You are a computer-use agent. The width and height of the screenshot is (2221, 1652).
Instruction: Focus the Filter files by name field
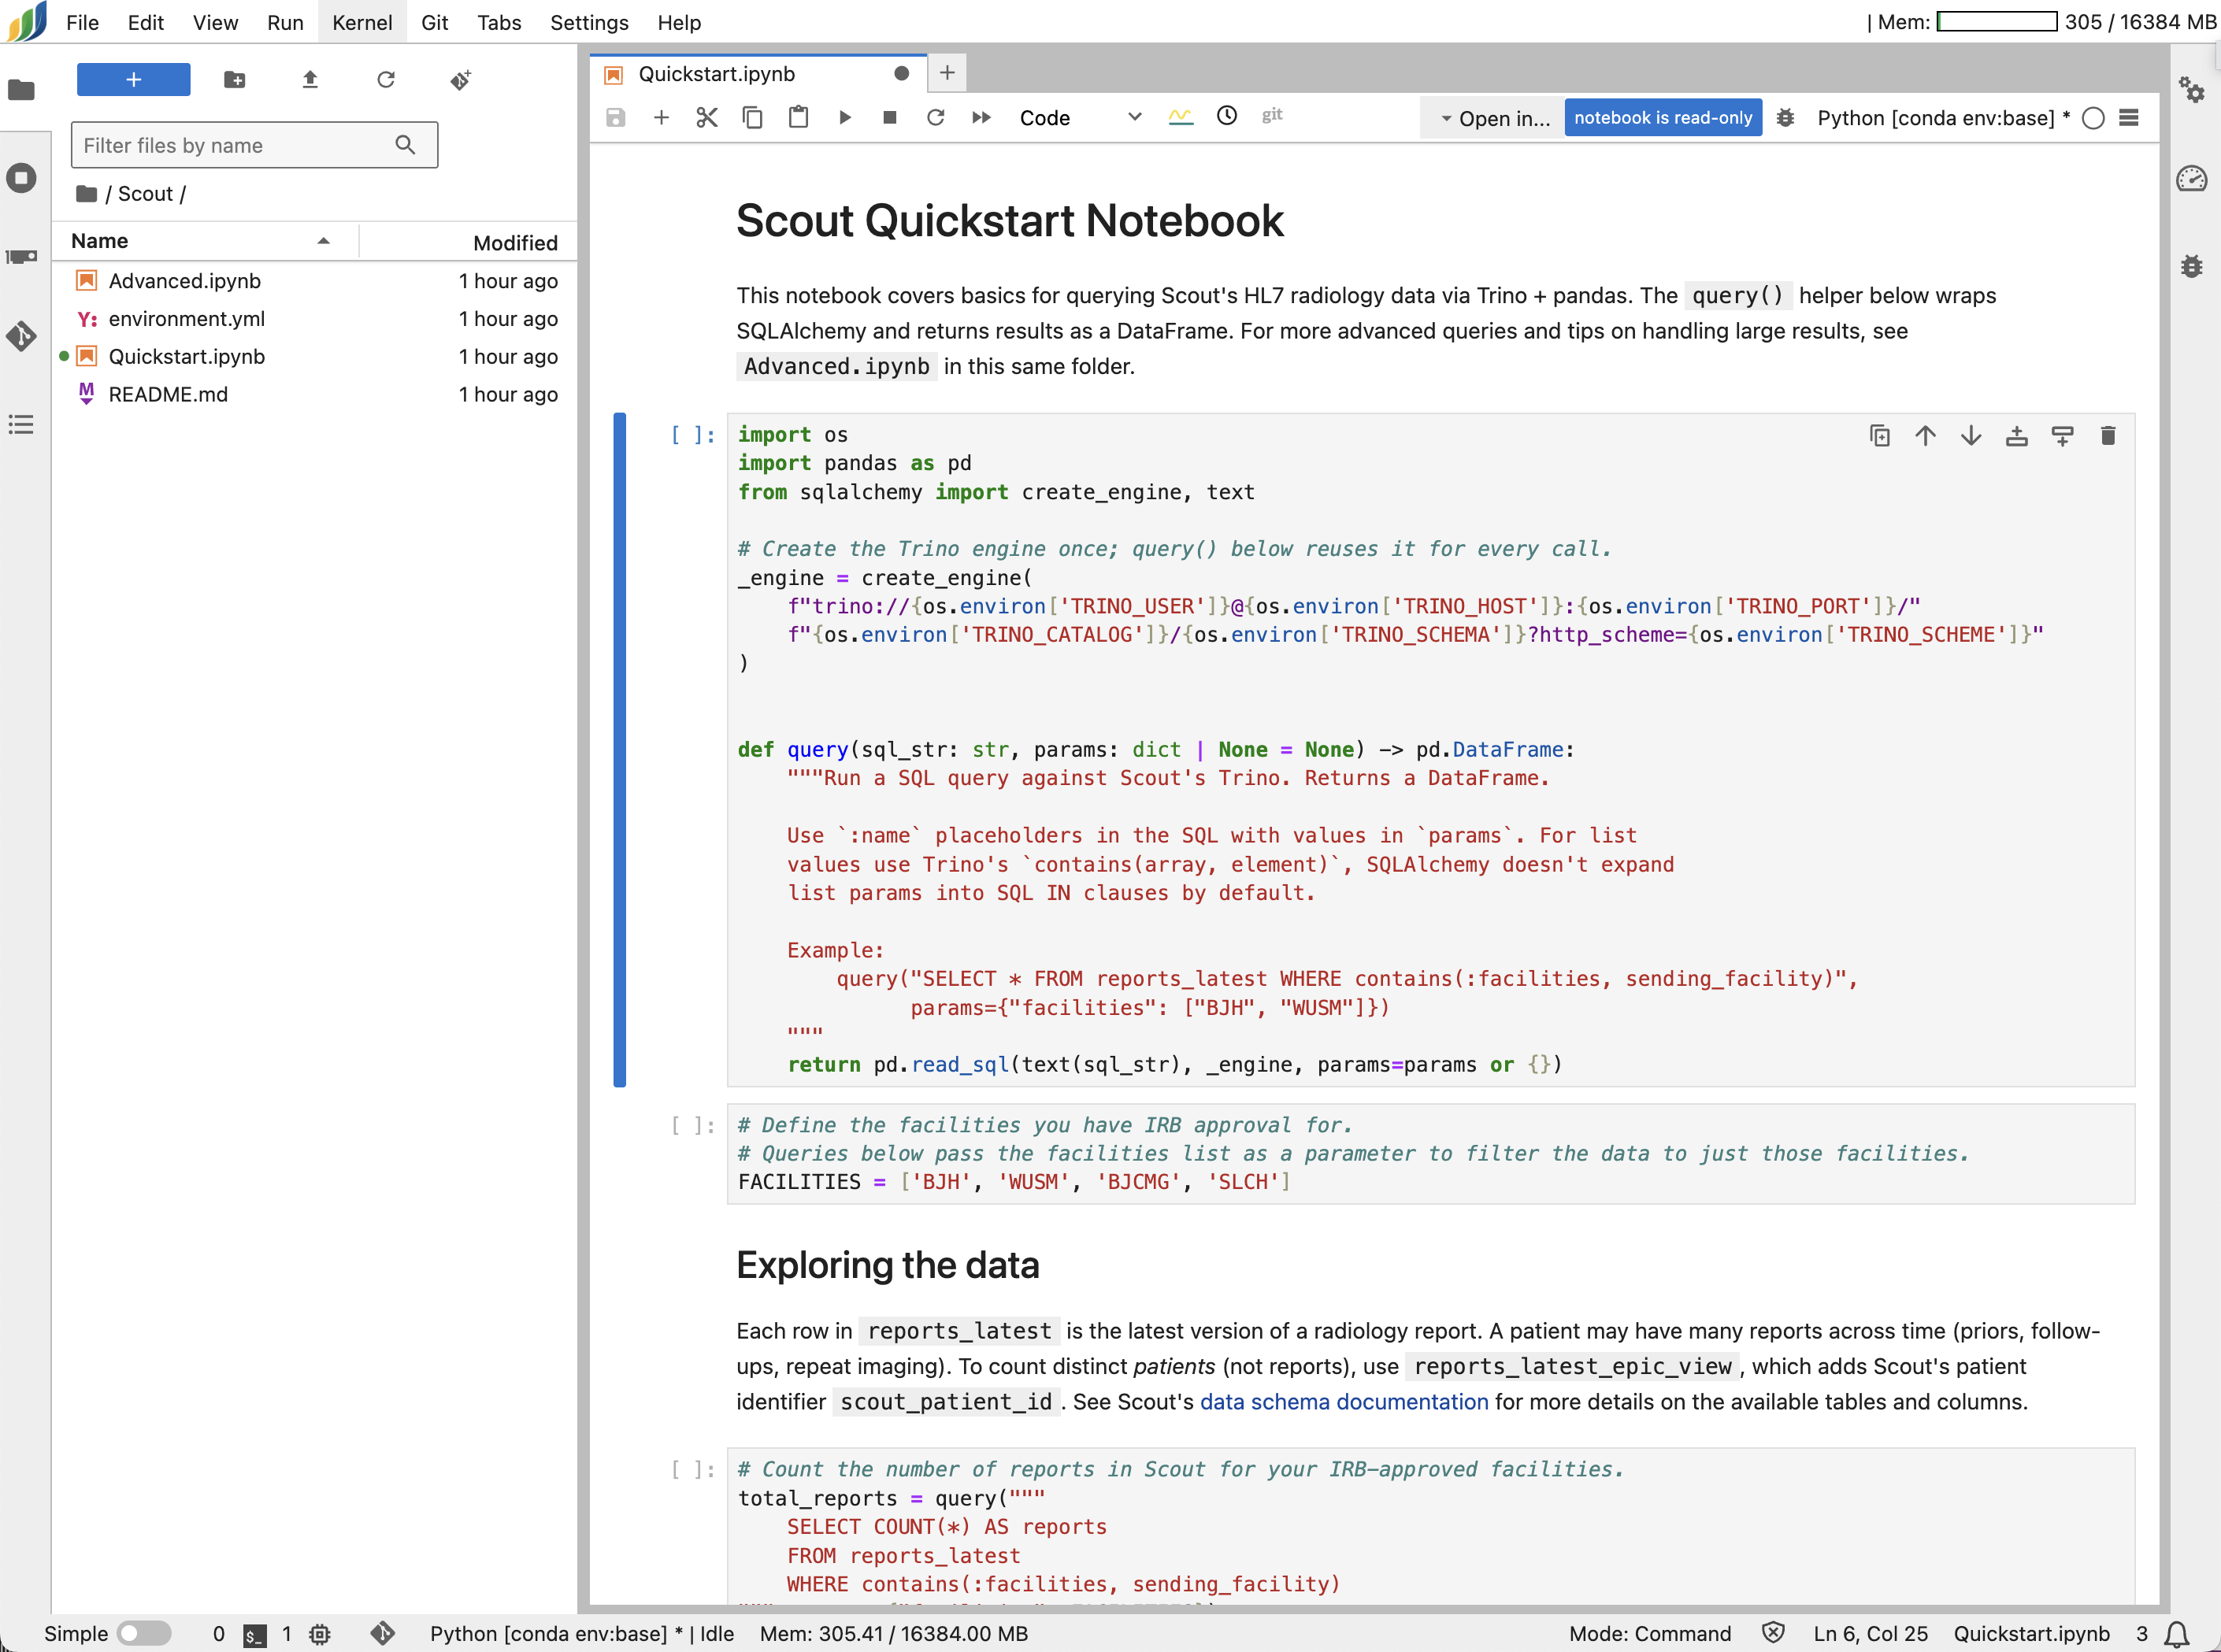pyautogui.click(x=254, y=145)
